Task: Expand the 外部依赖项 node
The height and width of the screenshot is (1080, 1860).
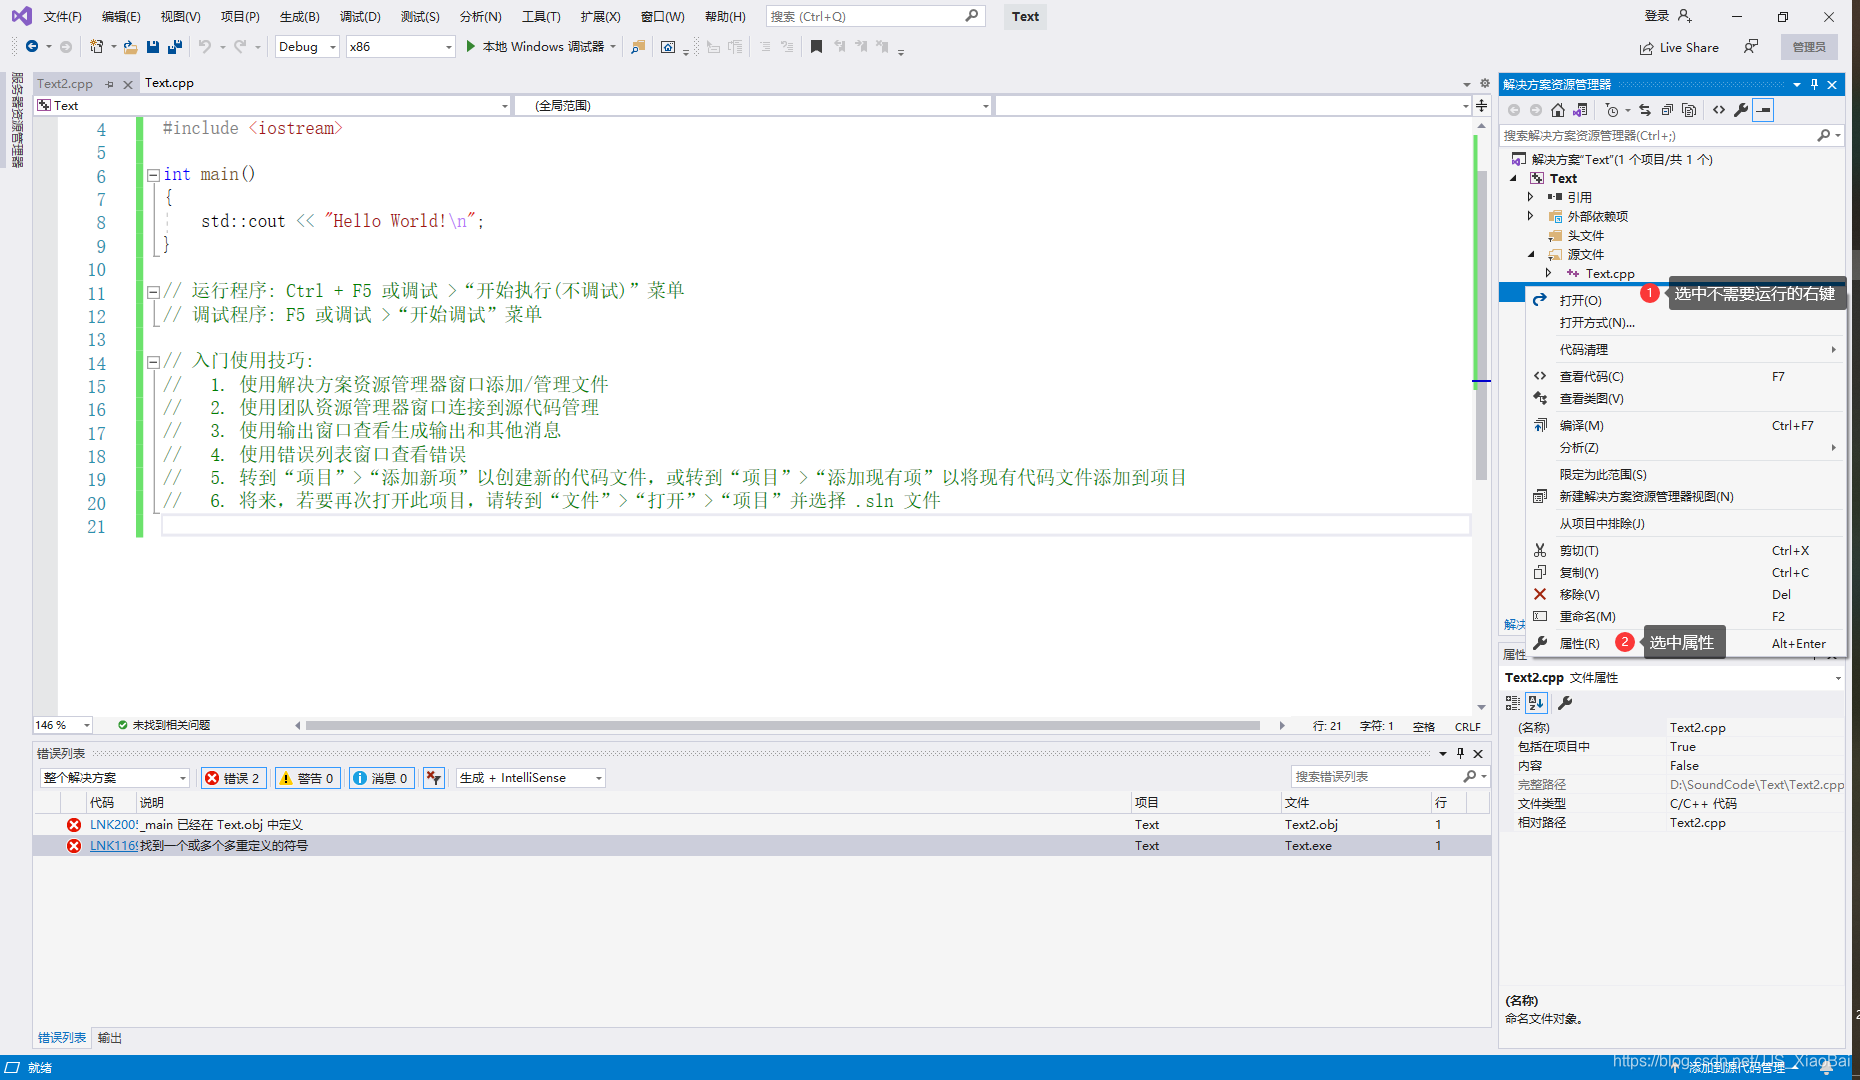Action: pyautogui.click(x=1531, y=216)
